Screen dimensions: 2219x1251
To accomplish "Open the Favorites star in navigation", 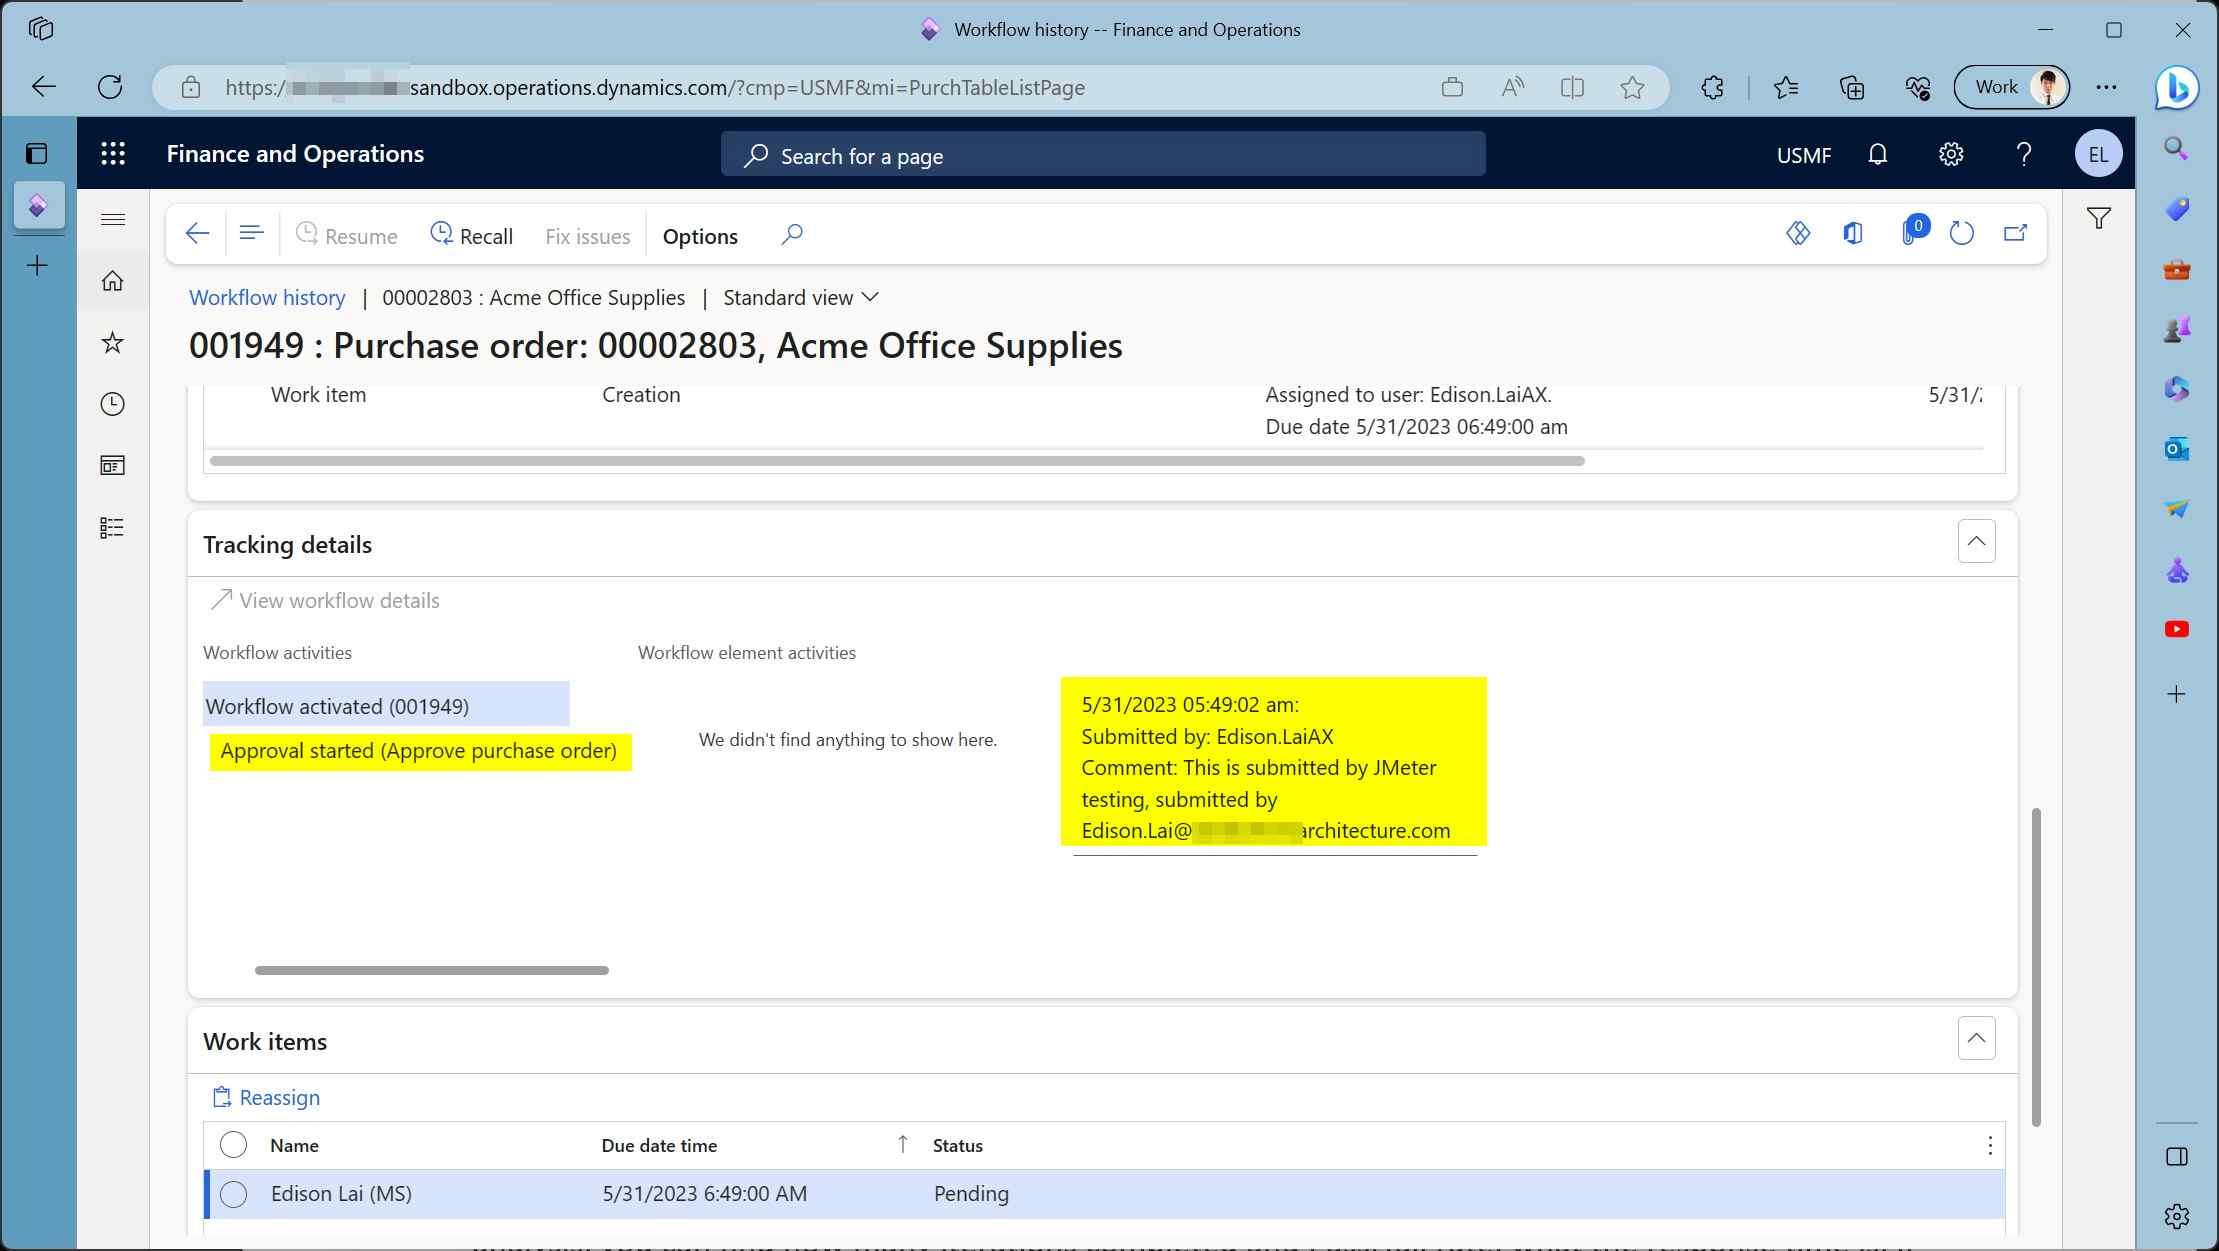I will click(x=113, y=343).
